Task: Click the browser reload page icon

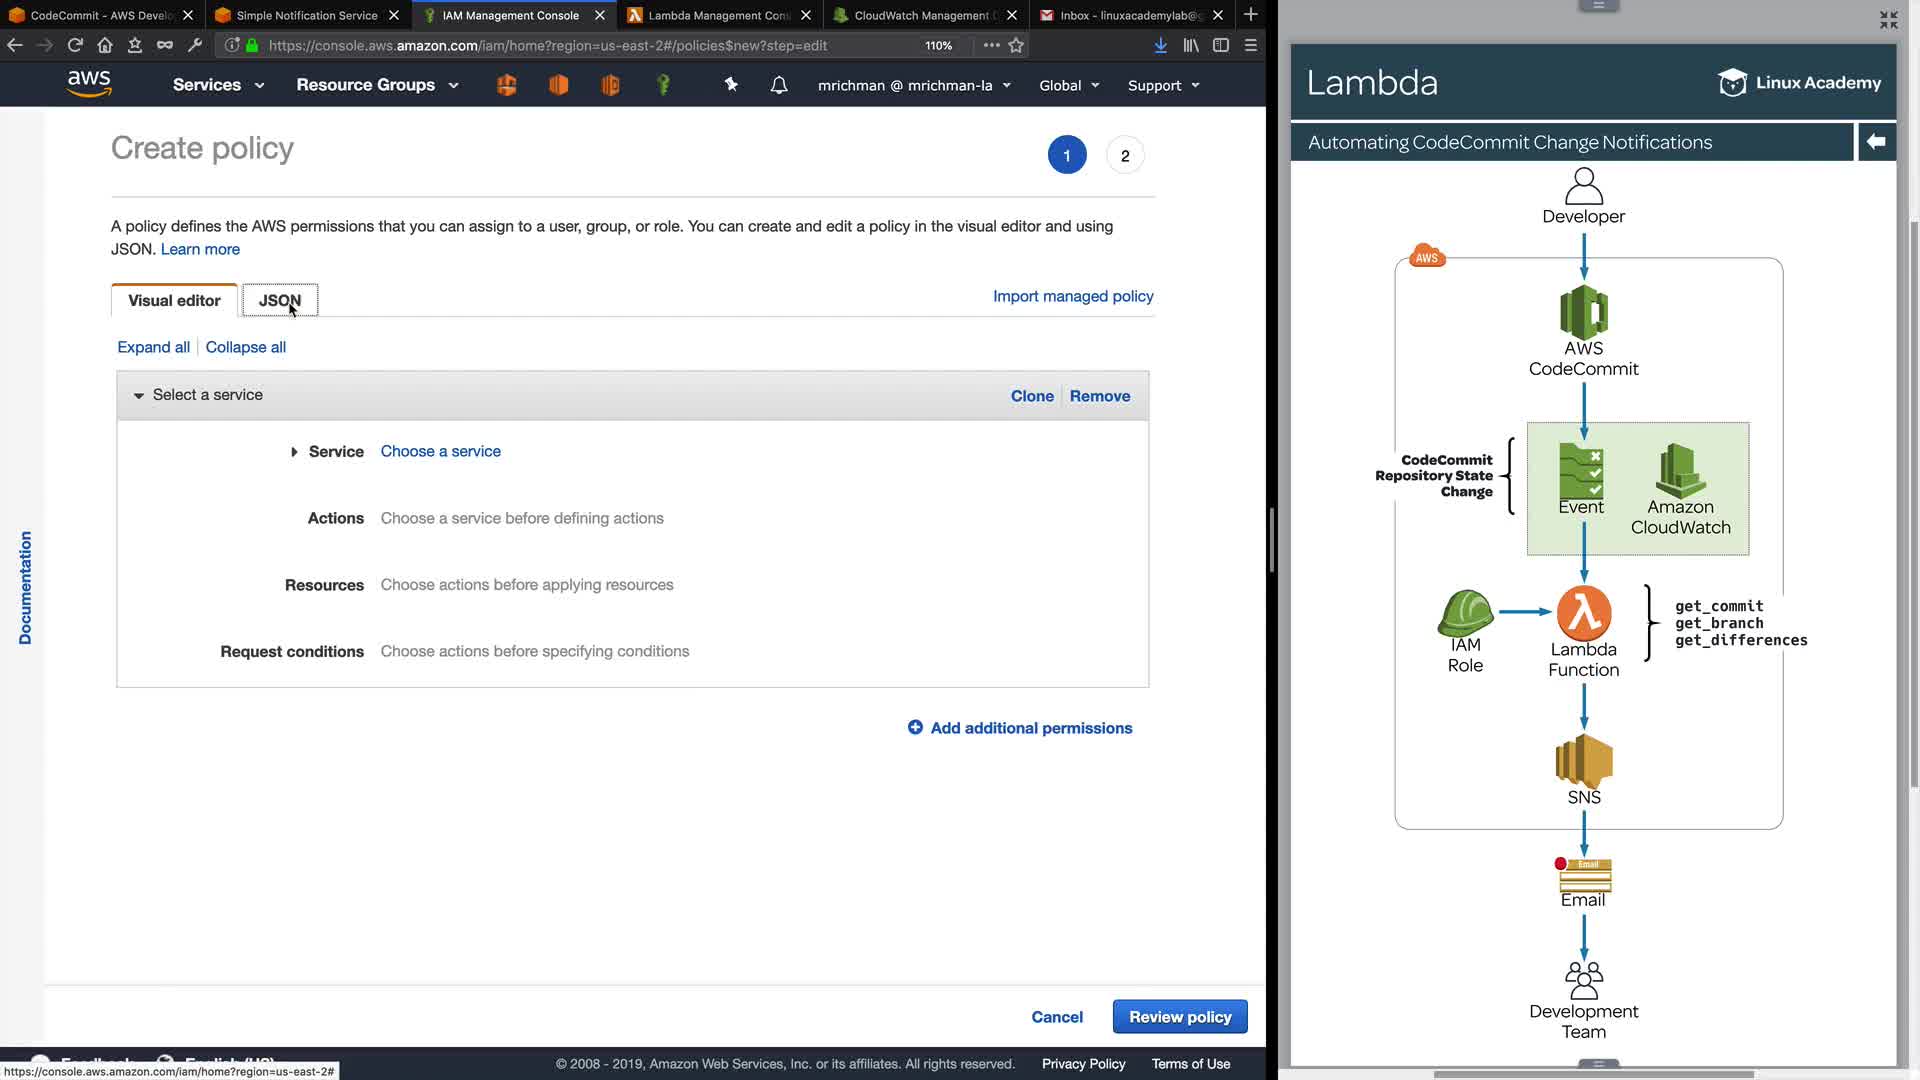Action: coord(75,45)
